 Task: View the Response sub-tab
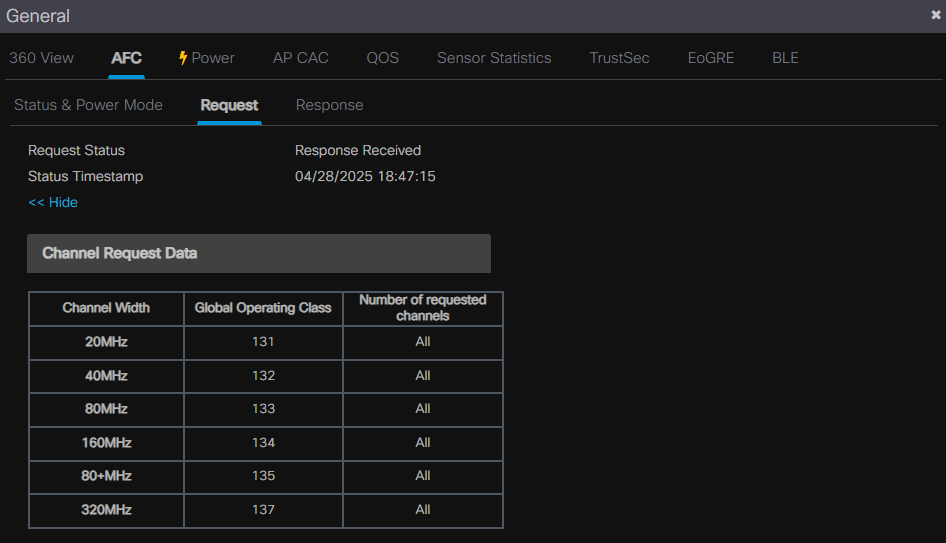[329, 105]
